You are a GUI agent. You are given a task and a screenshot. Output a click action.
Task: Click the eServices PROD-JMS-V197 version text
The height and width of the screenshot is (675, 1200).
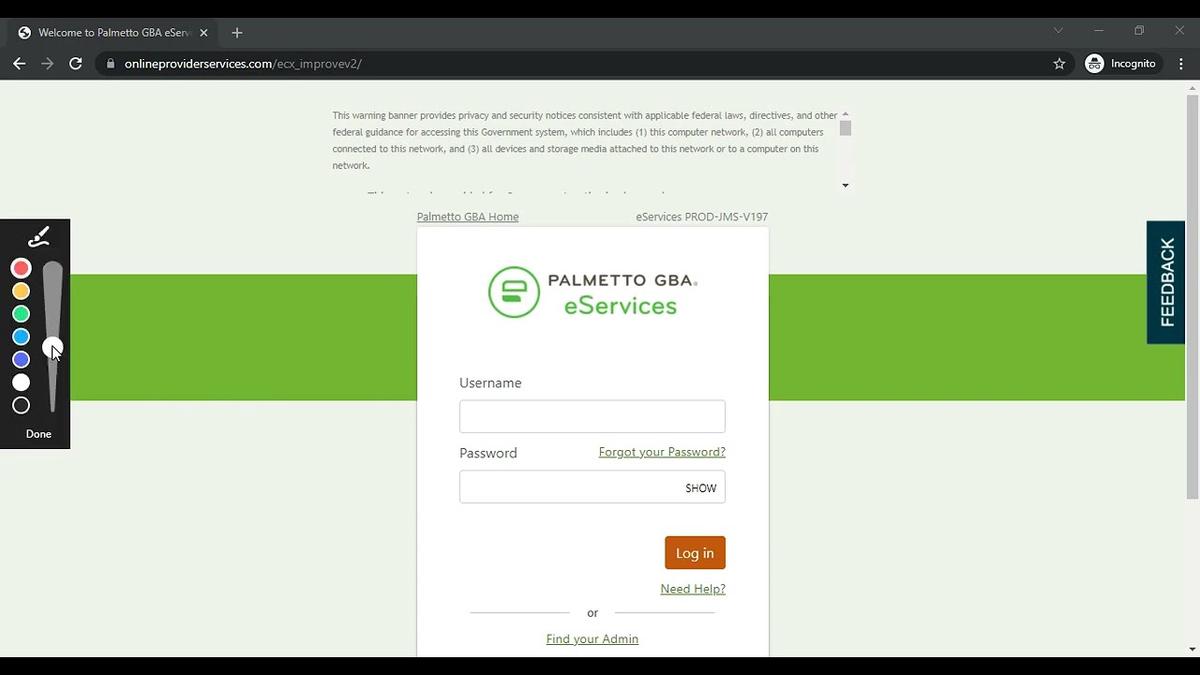tap(702, 217)
